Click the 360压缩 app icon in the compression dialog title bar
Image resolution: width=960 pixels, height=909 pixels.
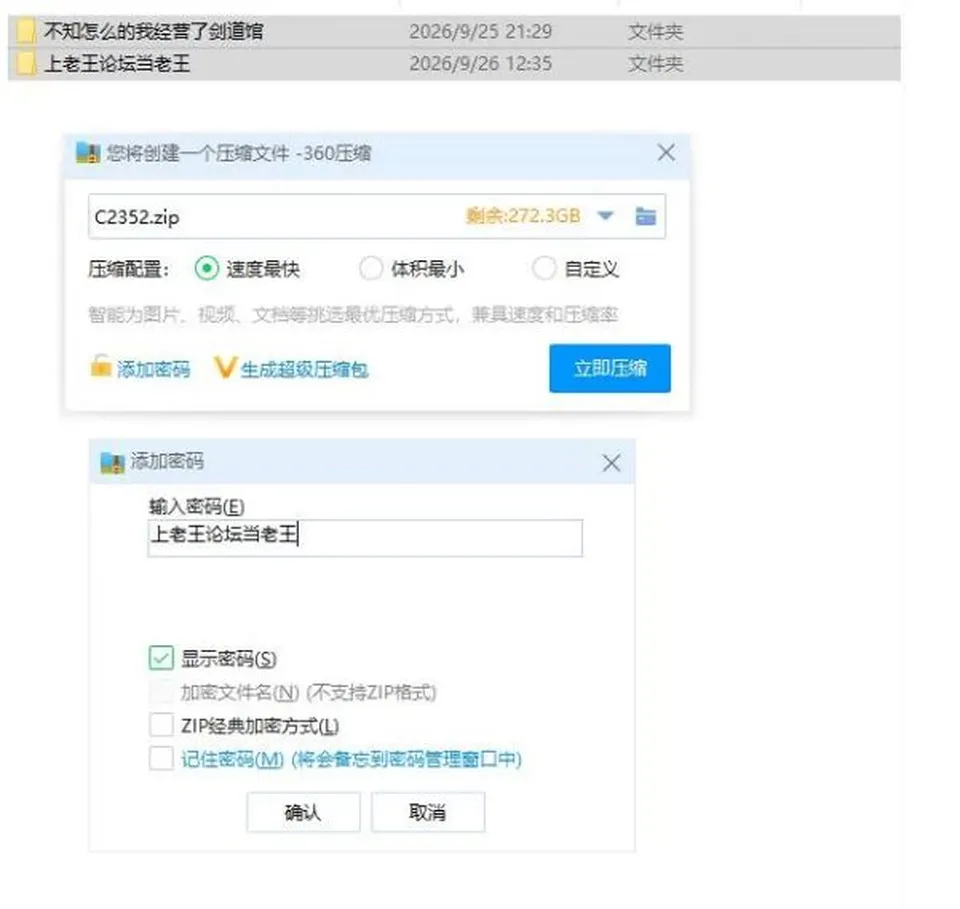88,153
